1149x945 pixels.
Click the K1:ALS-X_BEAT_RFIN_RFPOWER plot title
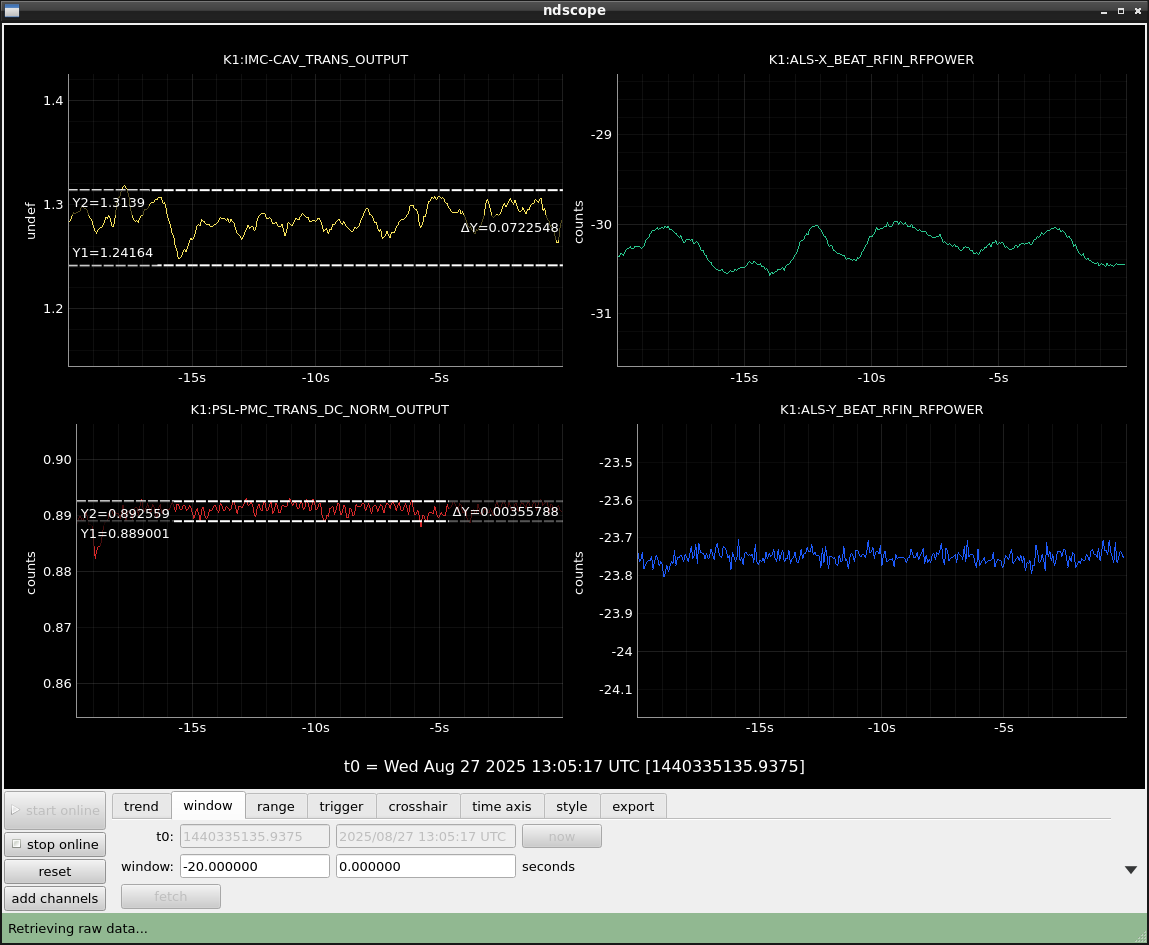[x=871, y=60]
